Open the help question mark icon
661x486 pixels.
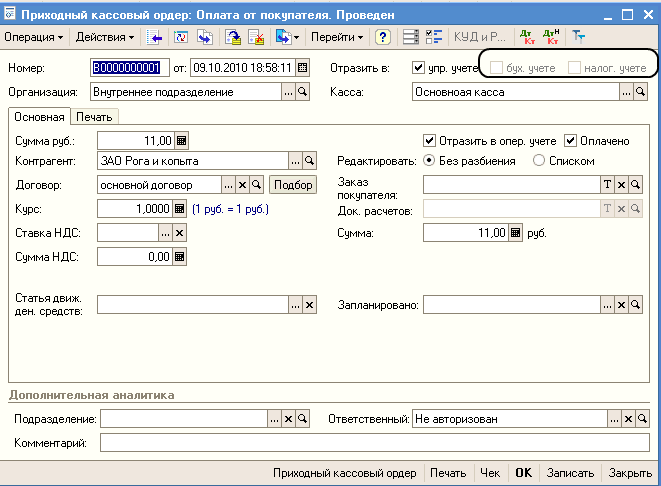click(382, 37)
